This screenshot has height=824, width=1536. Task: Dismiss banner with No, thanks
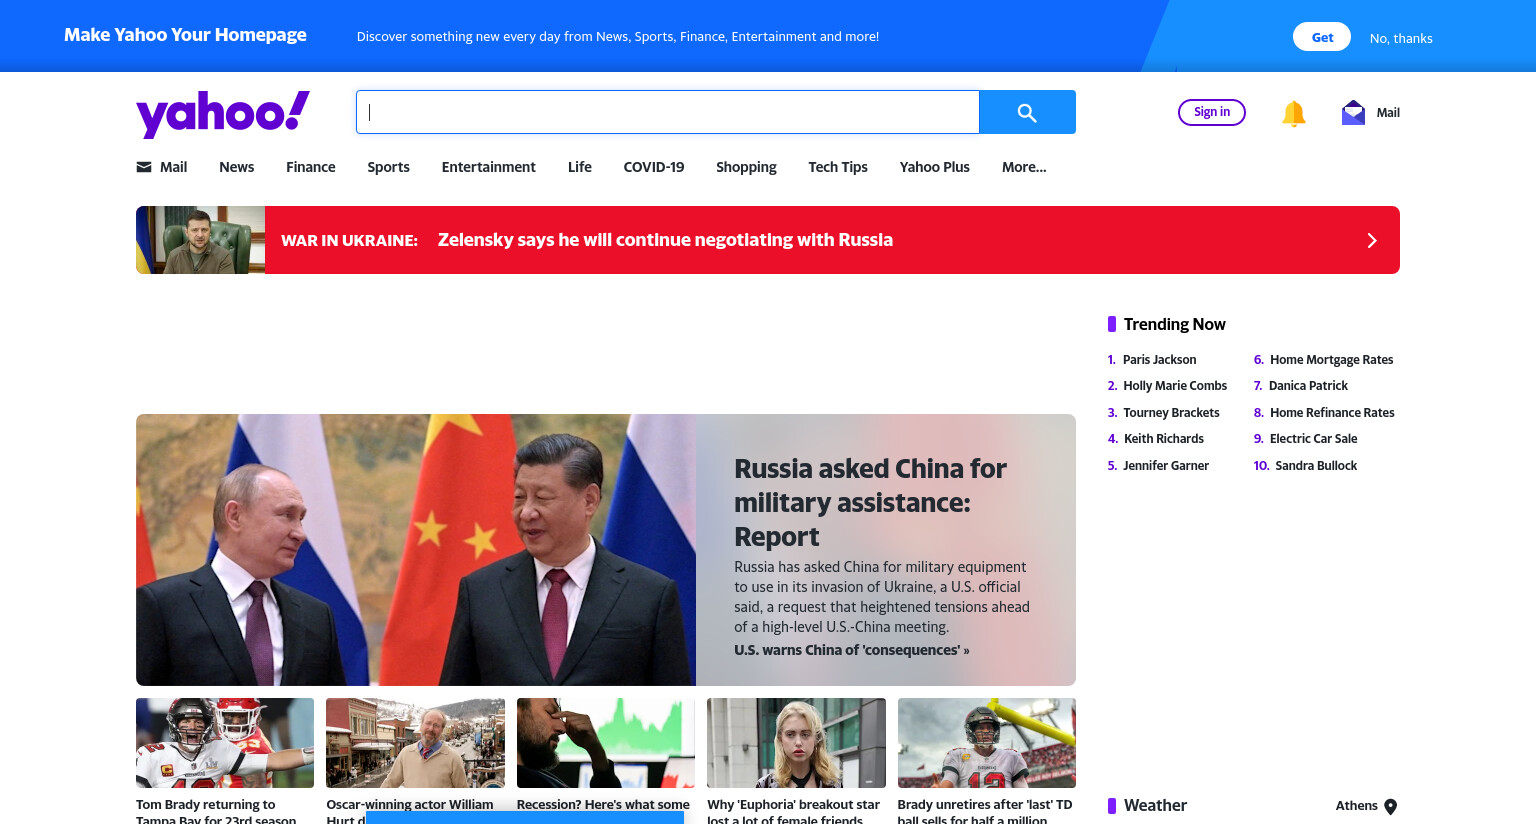1401,38
